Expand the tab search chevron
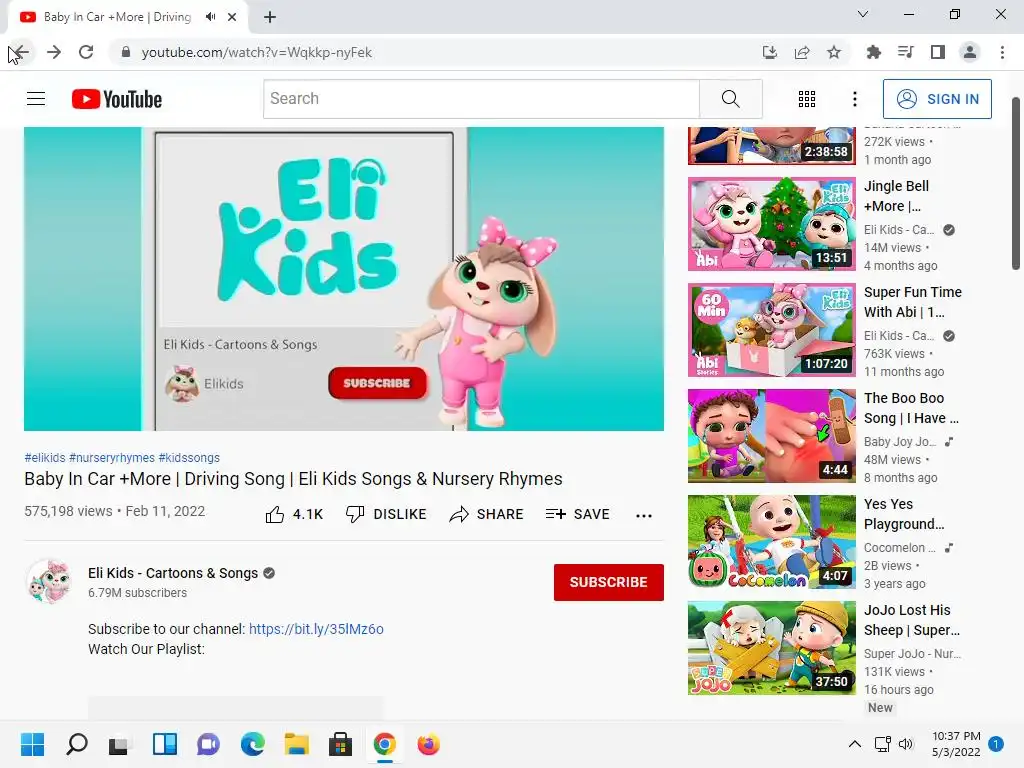The width and height of the screenshot is (1024, 768). coord(863,14)
